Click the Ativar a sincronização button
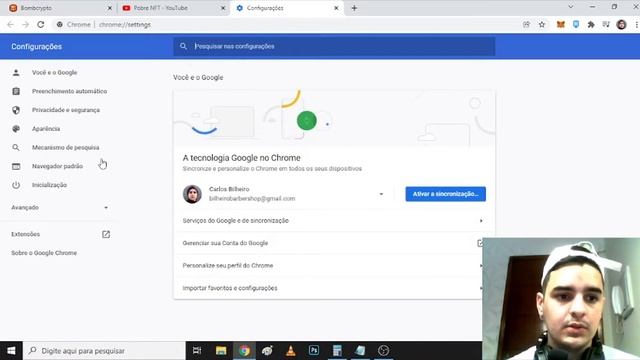 [x=445, y=194]
